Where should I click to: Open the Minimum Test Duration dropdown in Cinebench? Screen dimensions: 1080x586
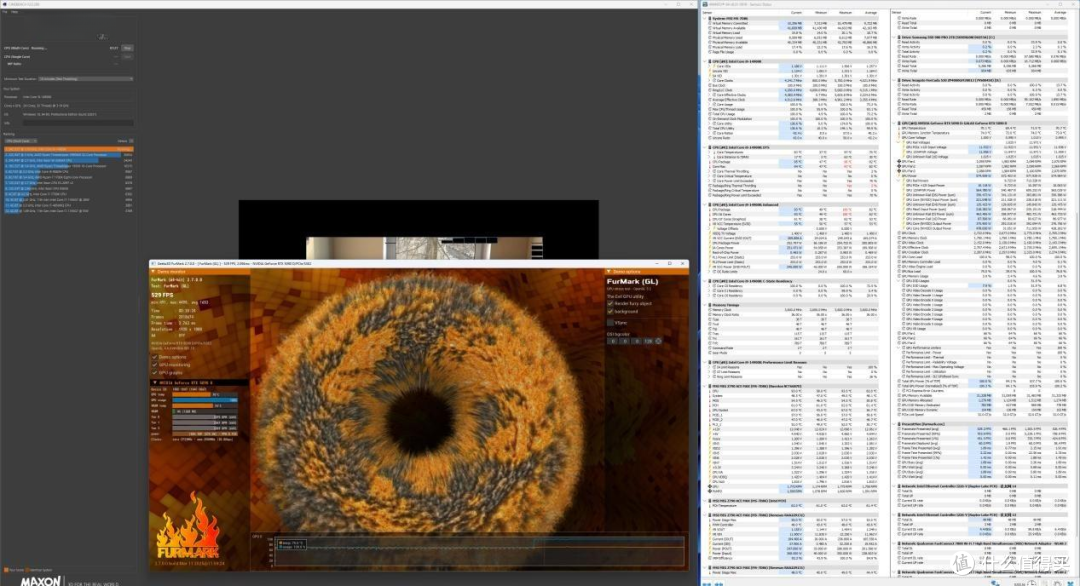pyautogui.click(x=86, y=79)
